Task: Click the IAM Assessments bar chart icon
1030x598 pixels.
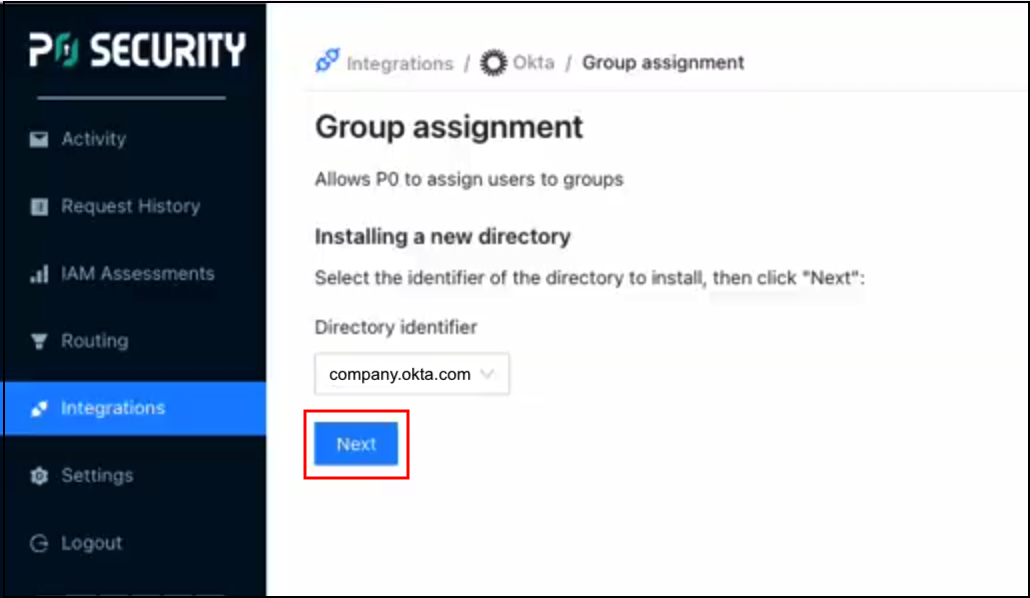Action: tap(39, 274)
